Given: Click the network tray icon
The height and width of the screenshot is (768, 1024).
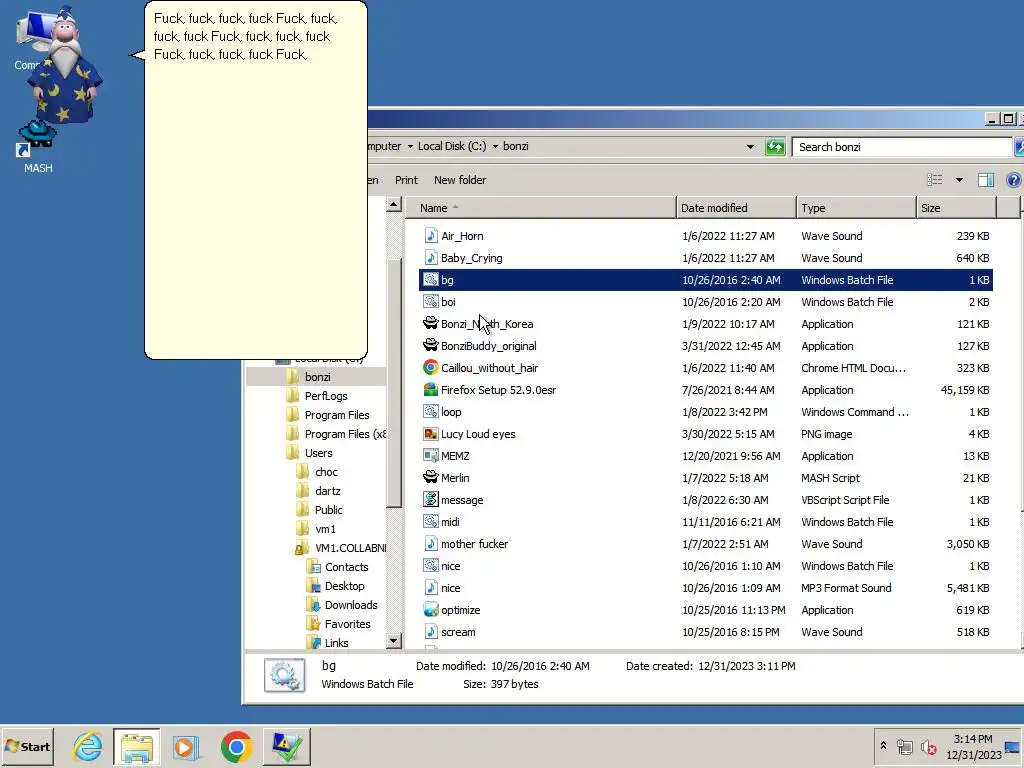Looking at the screenshot, I should point(904,746).
